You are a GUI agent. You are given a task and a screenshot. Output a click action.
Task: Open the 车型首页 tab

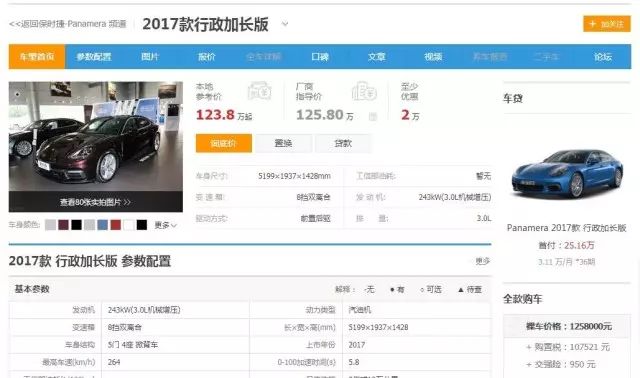[x=37, y=57]
